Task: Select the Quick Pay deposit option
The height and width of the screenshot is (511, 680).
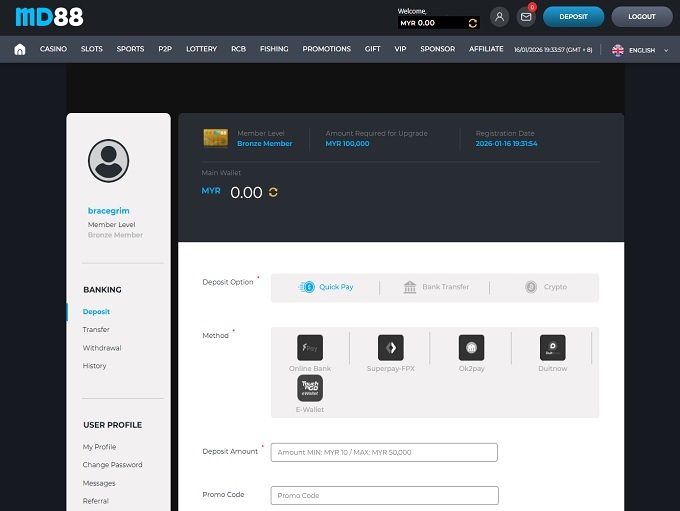Action: tap(327, 287)
